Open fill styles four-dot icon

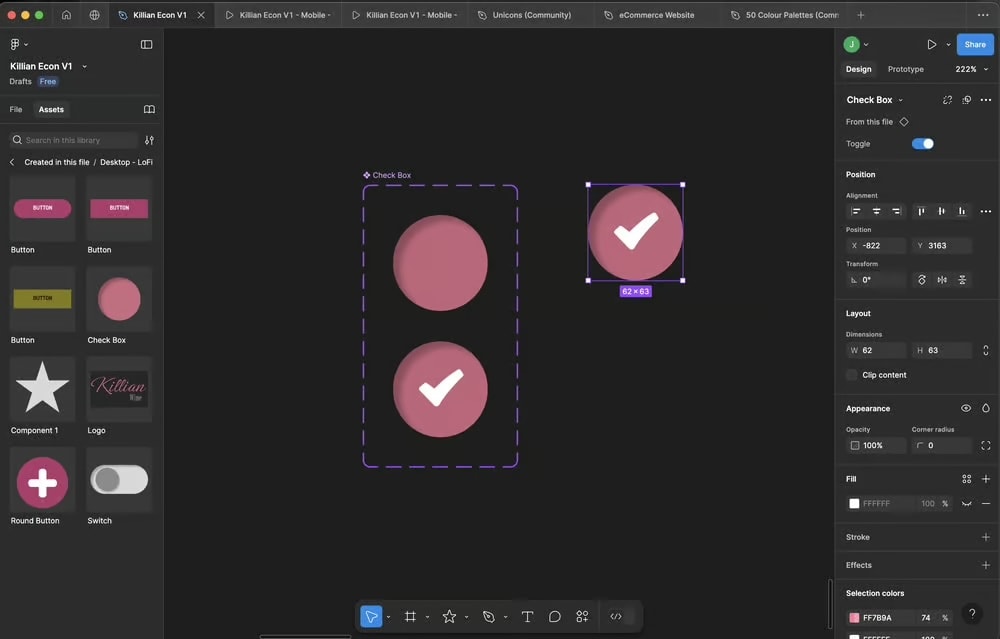coord(967,479)
